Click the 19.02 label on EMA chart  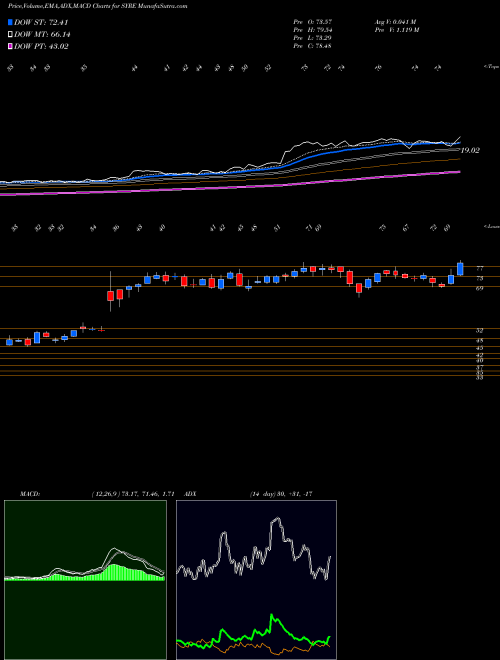[x=470, y=150]
